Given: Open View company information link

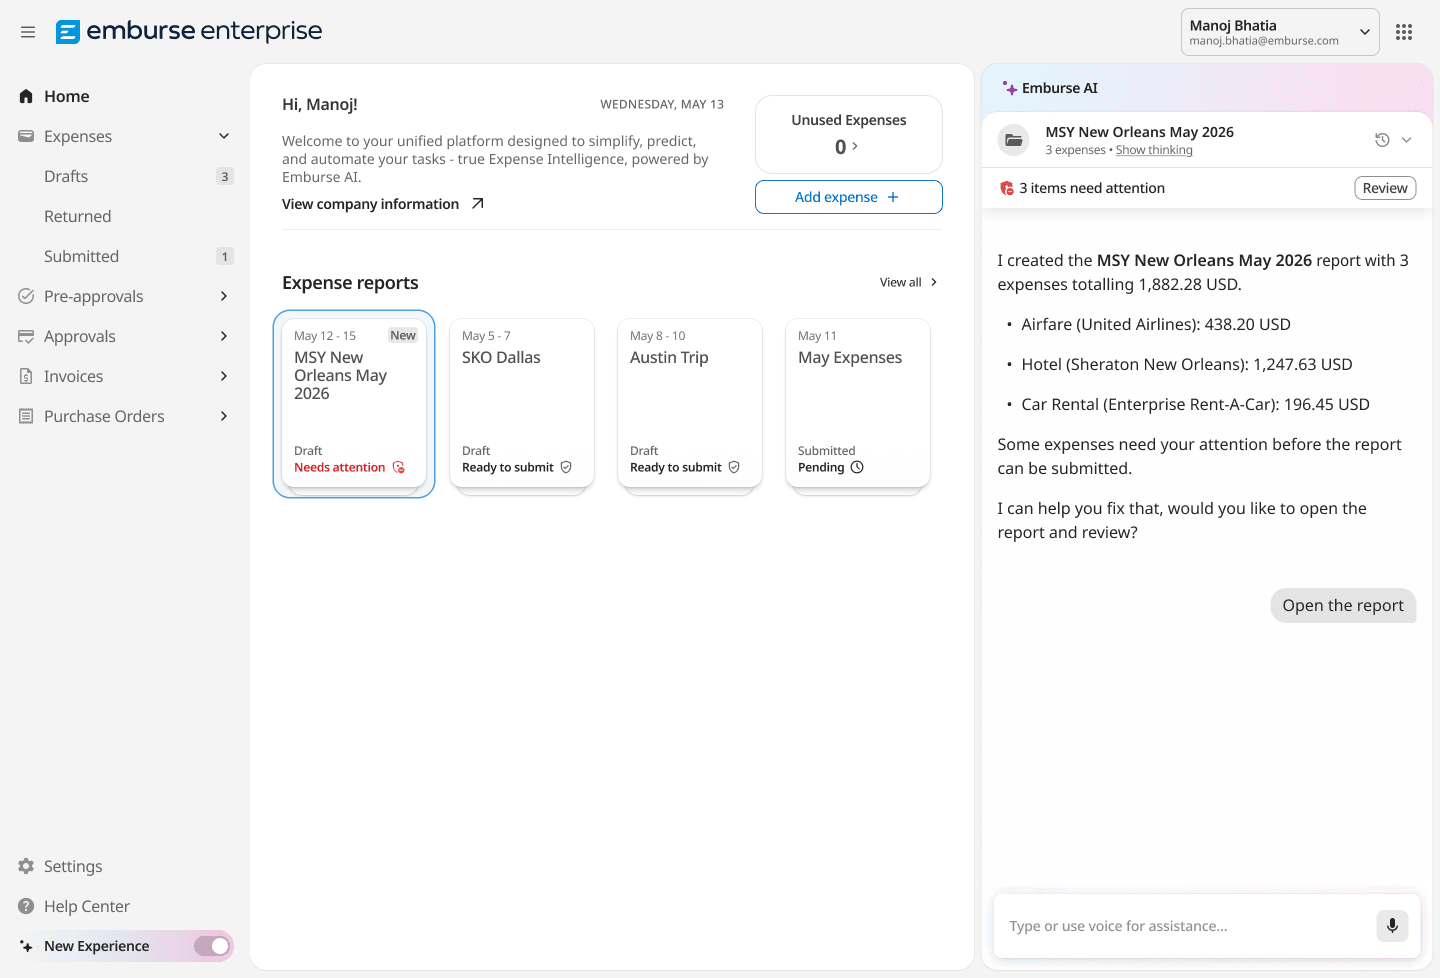Looking at the screenshot, I should pyautogui.click(x=370, y=204).
